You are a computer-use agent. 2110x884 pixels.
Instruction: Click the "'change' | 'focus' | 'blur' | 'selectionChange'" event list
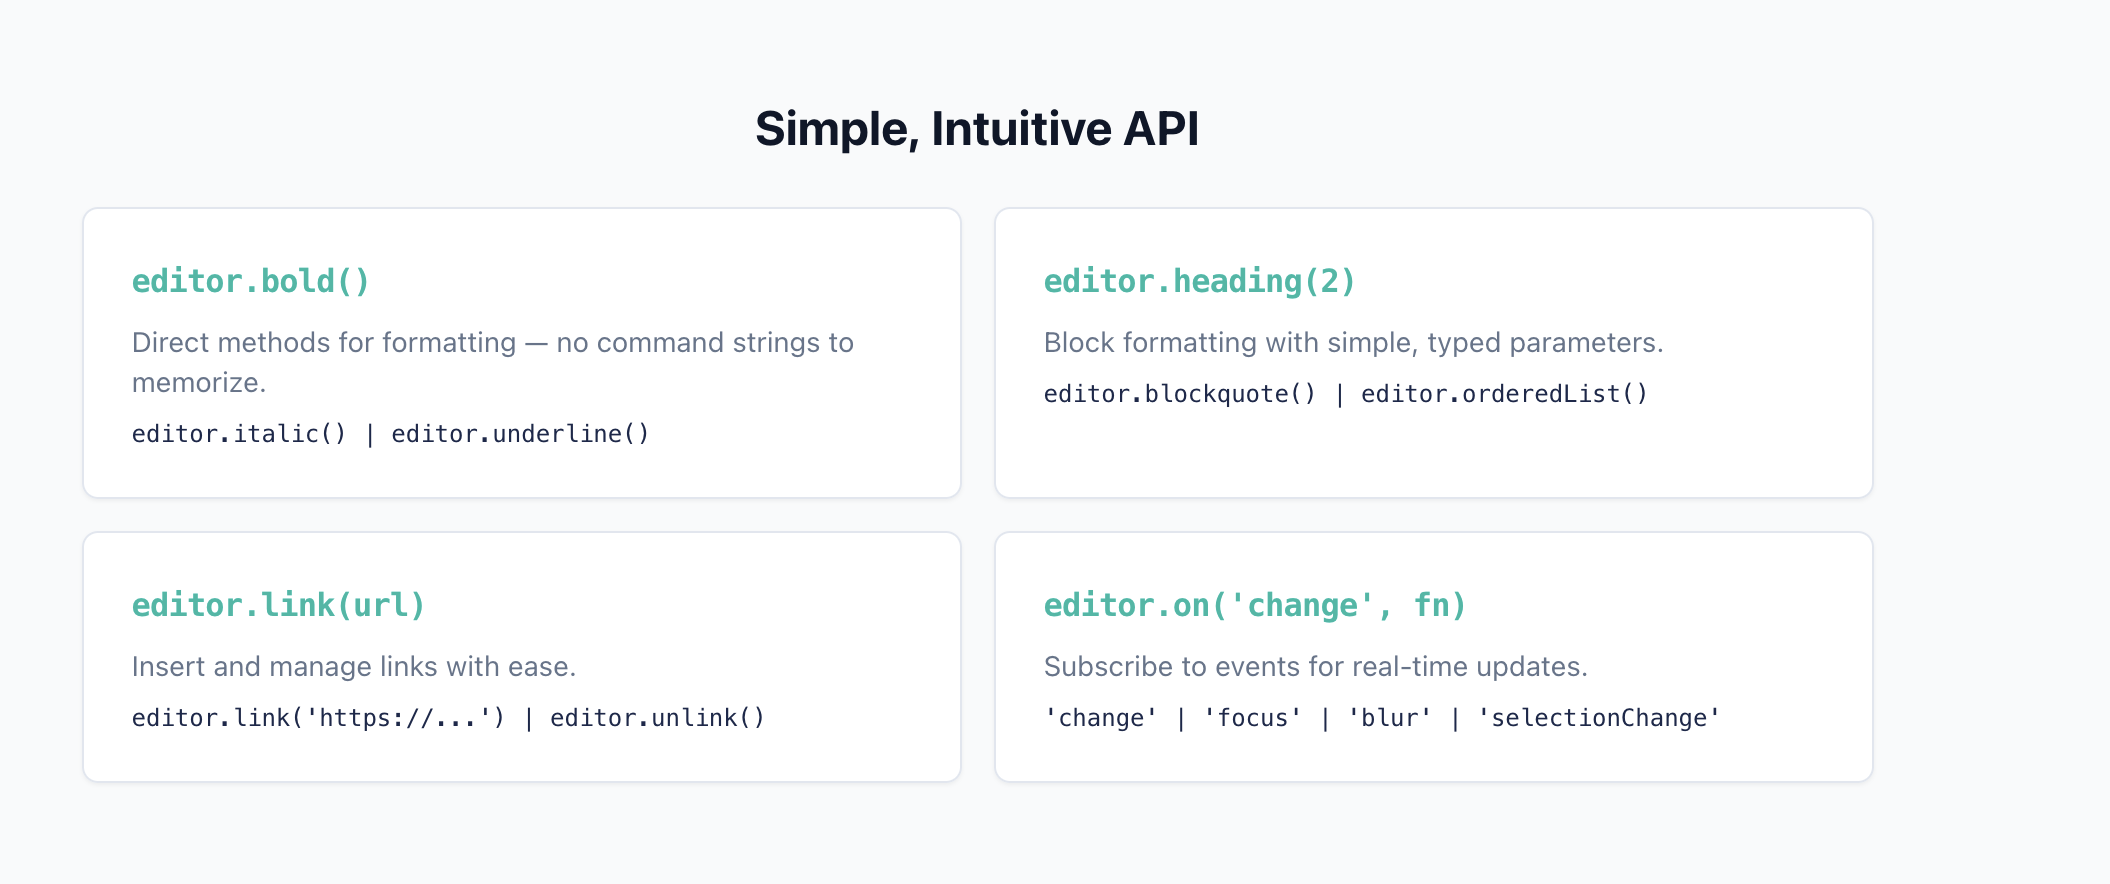click(1382, 717)
